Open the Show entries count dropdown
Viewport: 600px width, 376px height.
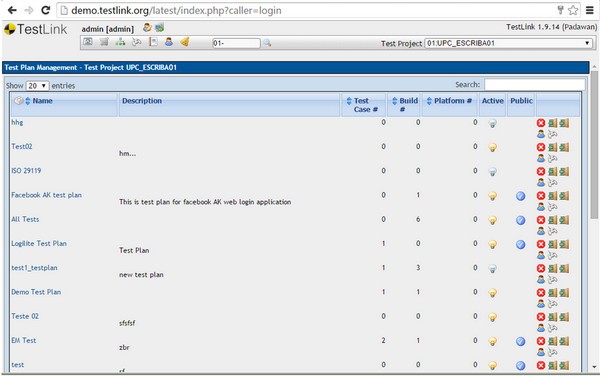coord(37,86)
